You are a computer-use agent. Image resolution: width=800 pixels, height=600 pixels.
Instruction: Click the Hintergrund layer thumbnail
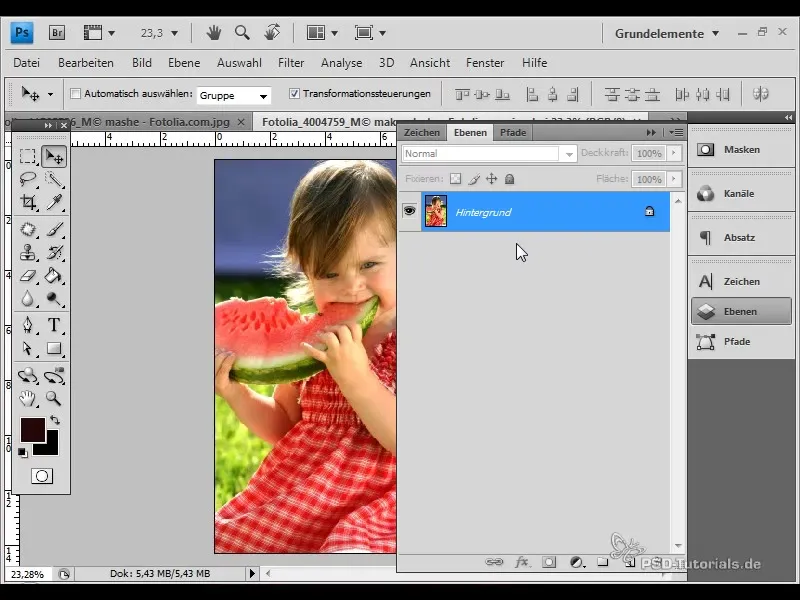[x=436, y=211]
